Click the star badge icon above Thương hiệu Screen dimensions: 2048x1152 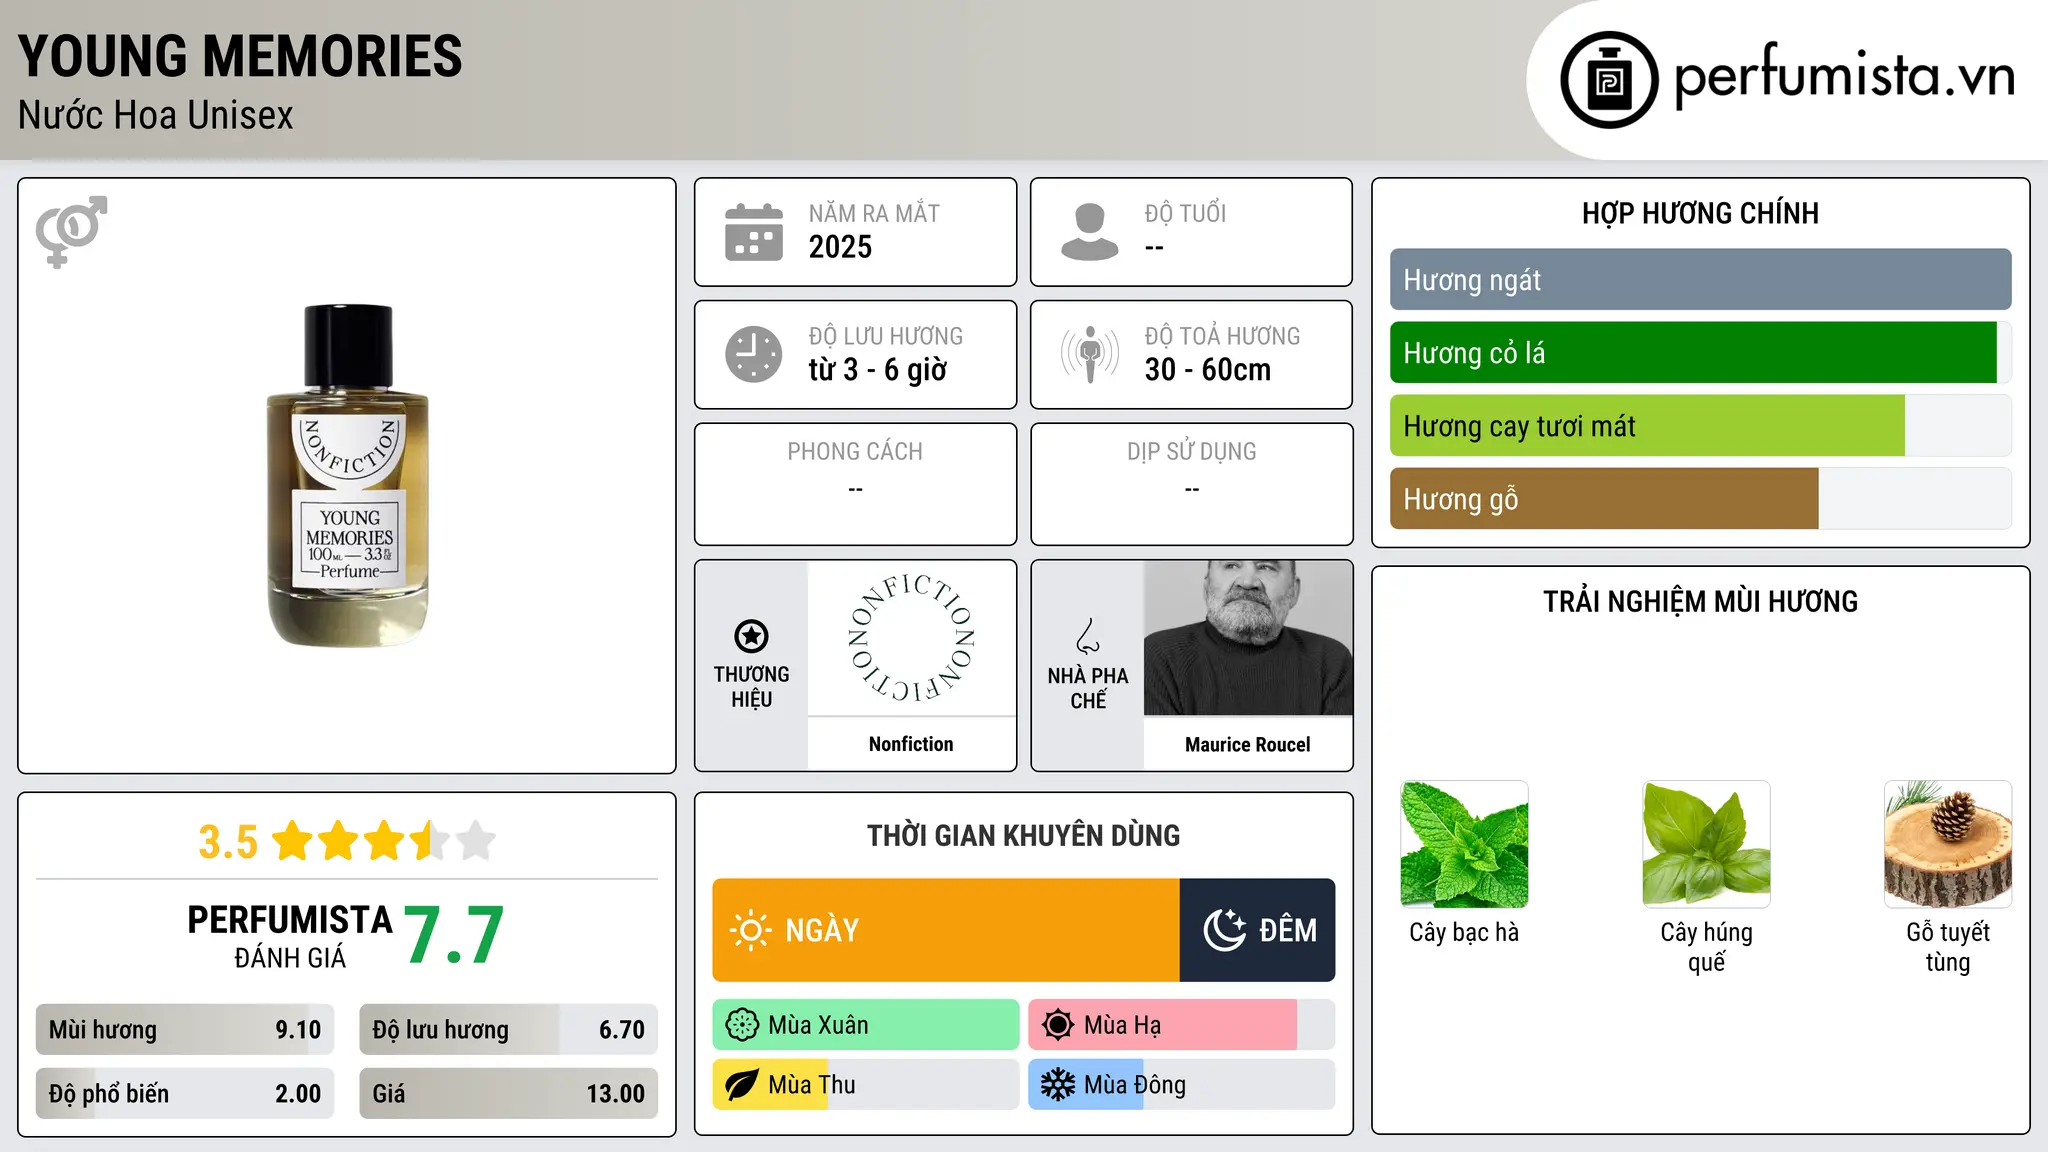[x=751, y=636]
